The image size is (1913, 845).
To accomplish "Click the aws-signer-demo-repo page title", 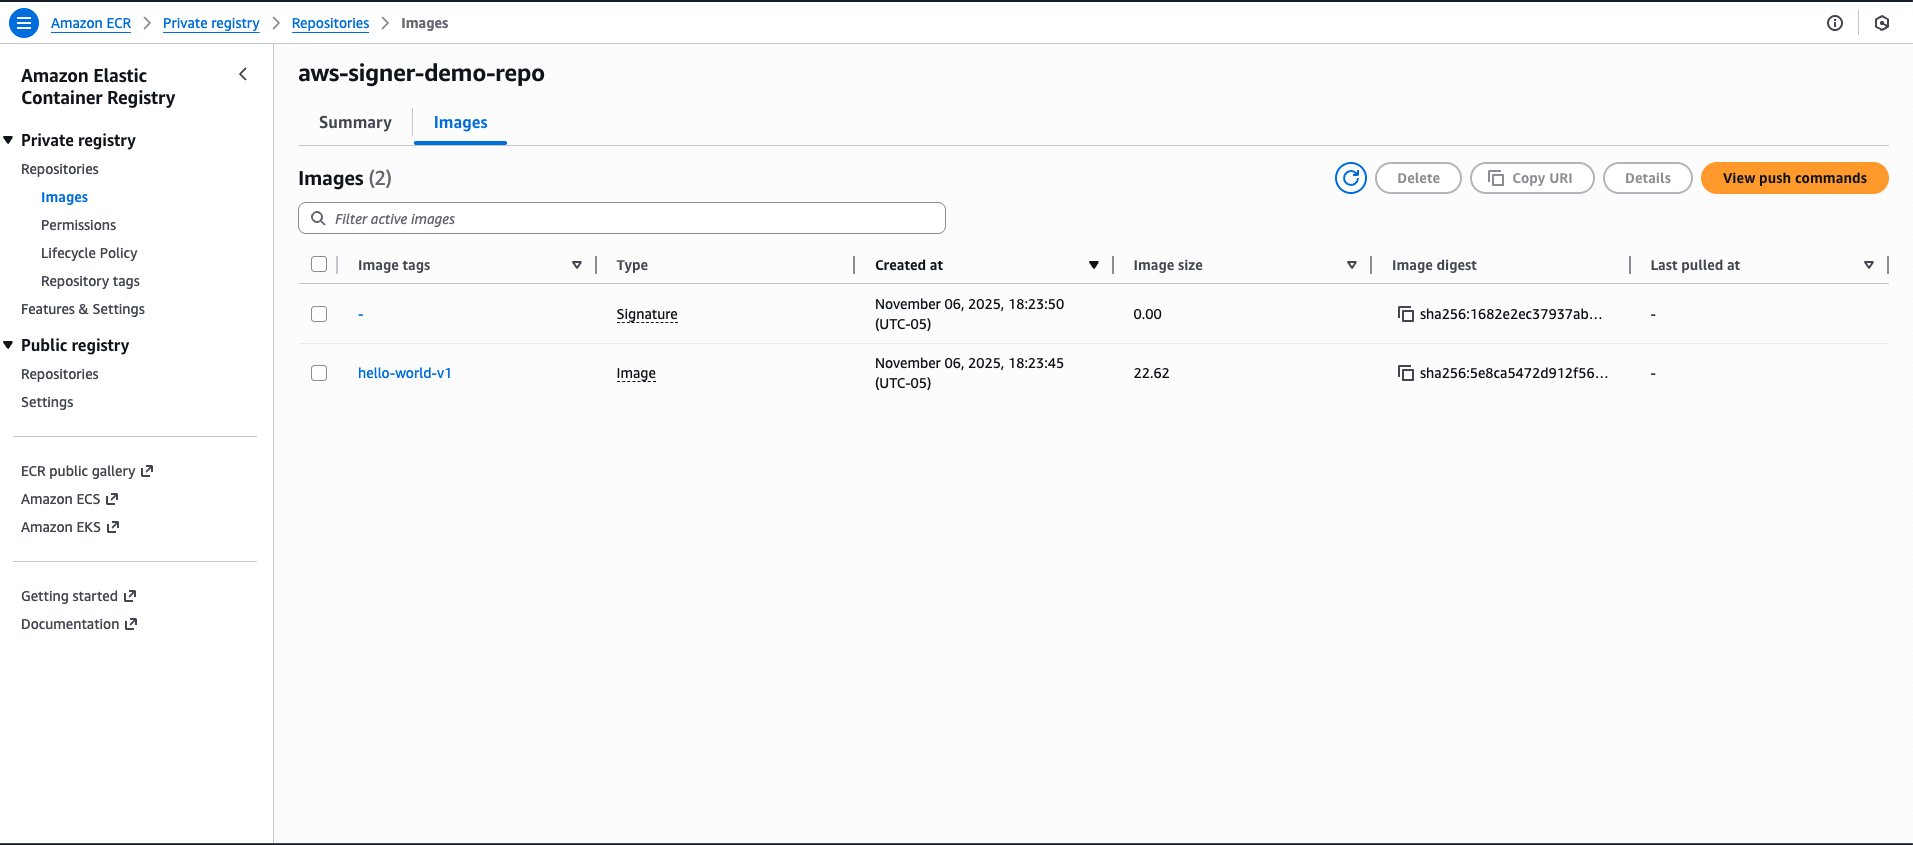I will click(x=421, y=73).
